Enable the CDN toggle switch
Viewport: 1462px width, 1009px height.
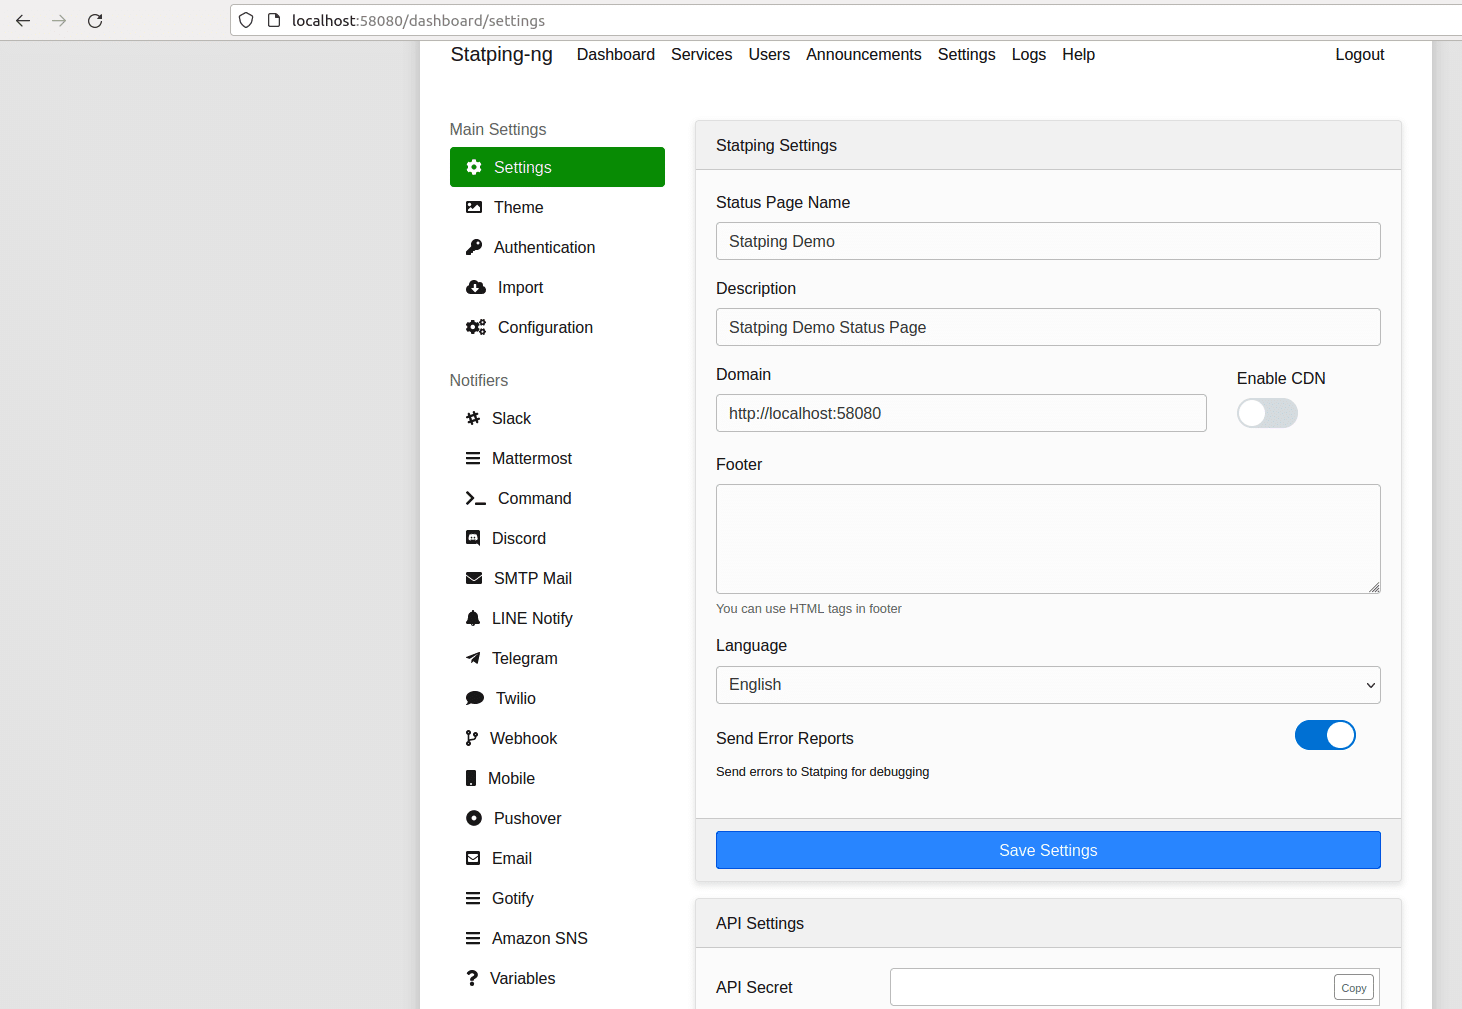tap(1267, 413)
